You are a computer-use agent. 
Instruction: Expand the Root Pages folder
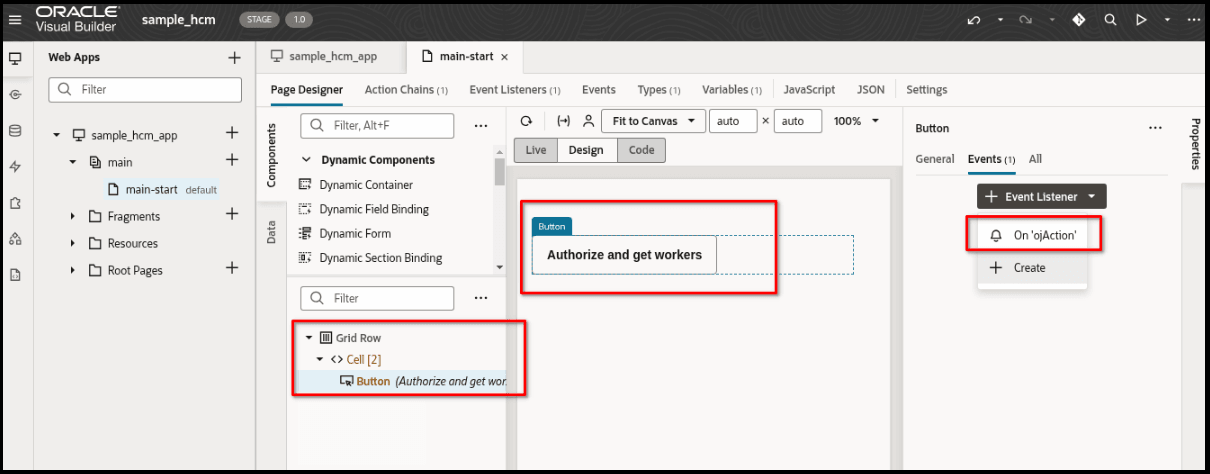coord(73,270)
